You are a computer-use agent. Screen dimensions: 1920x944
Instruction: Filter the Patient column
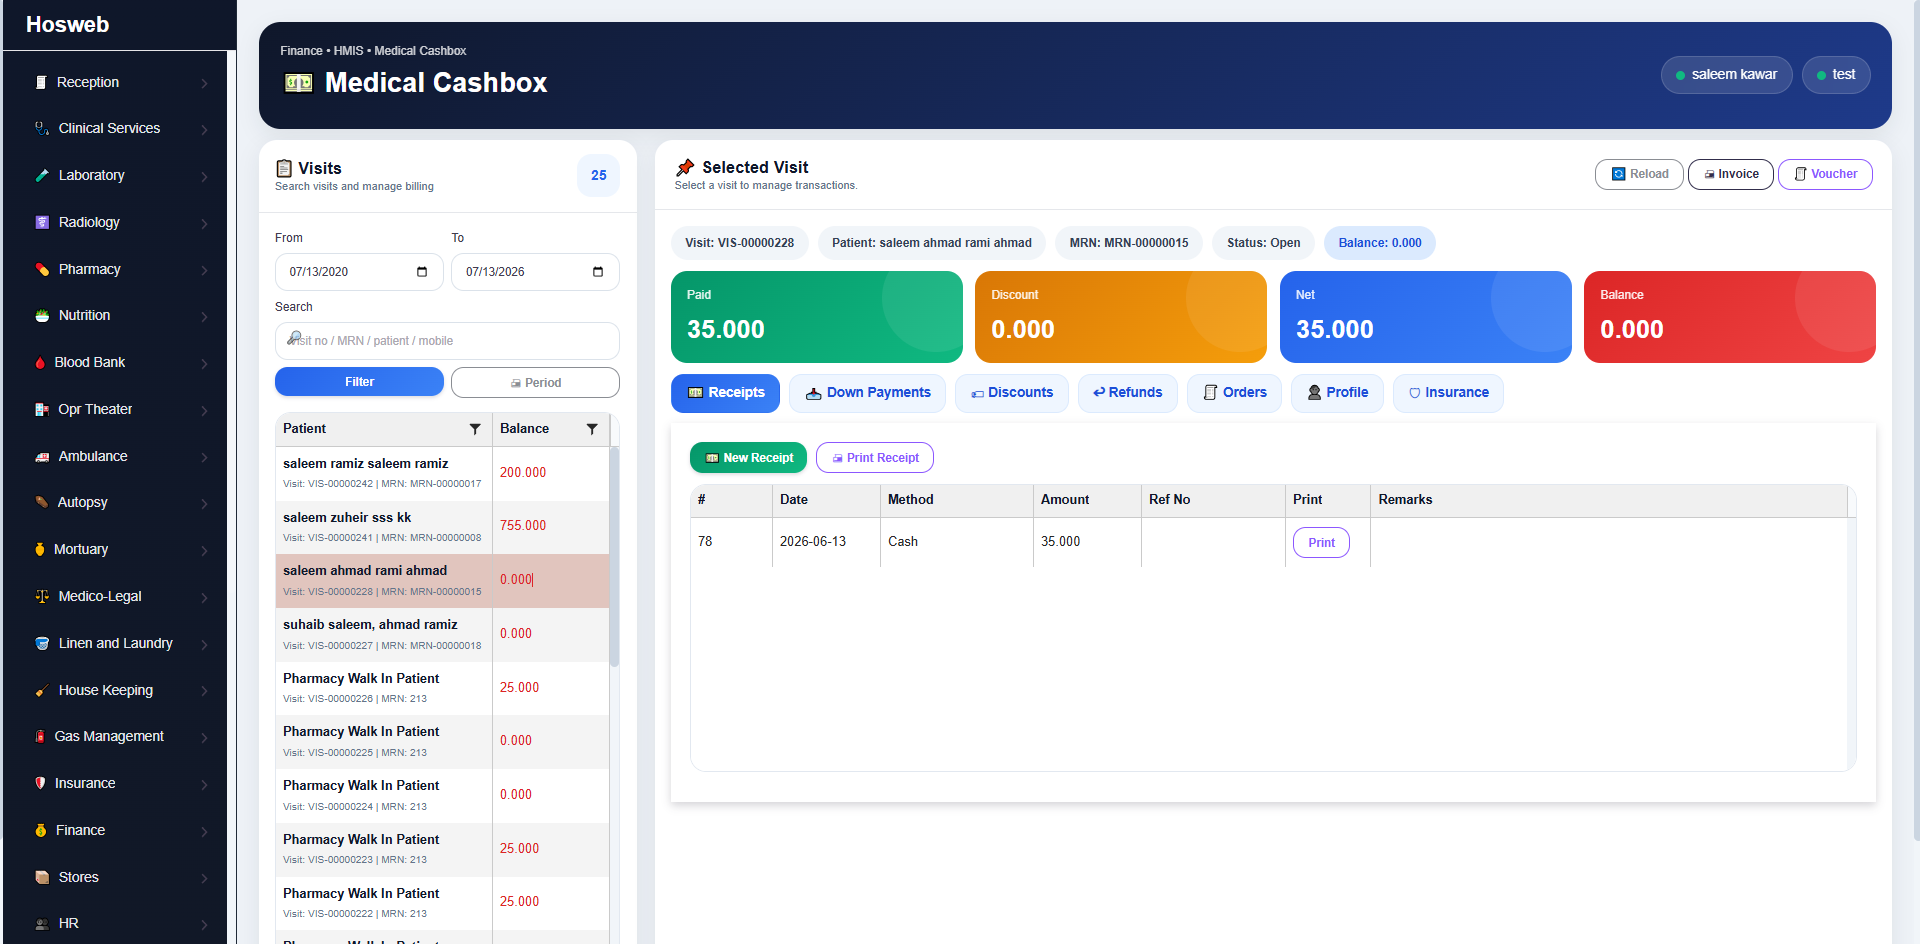point(475,429)
